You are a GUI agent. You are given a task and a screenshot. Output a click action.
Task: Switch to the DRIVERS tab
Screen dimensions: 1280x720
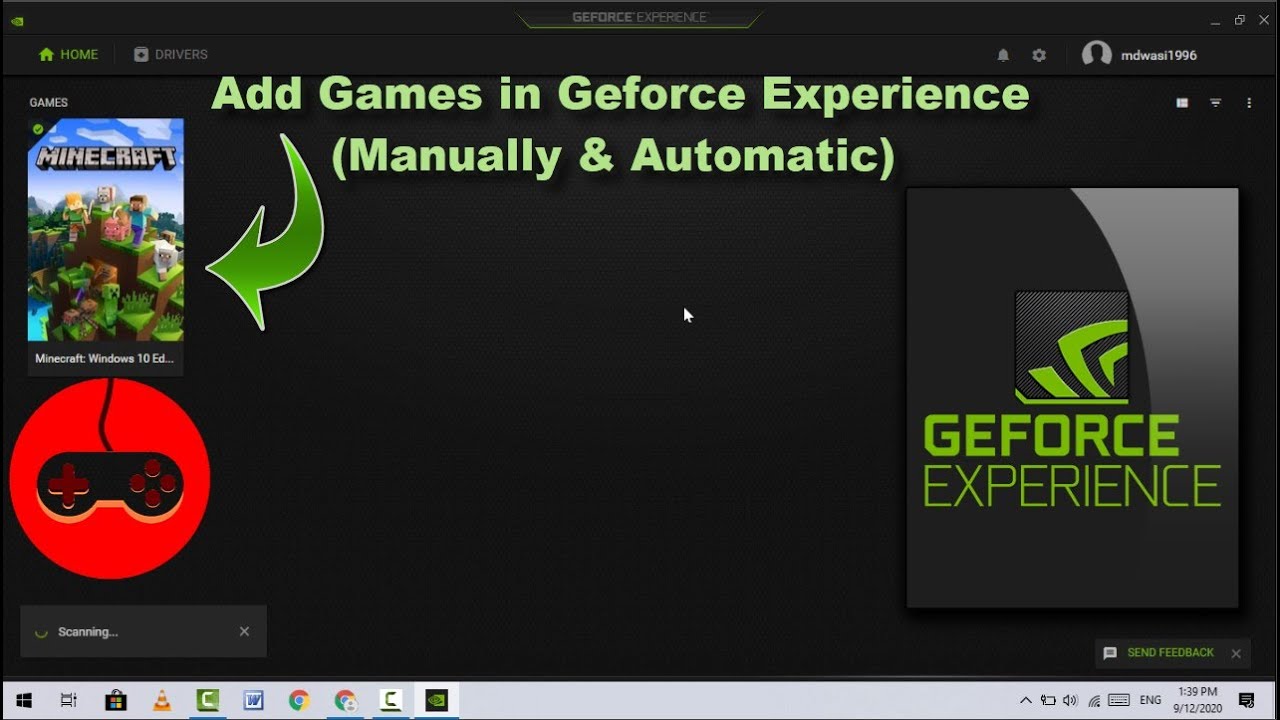(x=171, y=54)
